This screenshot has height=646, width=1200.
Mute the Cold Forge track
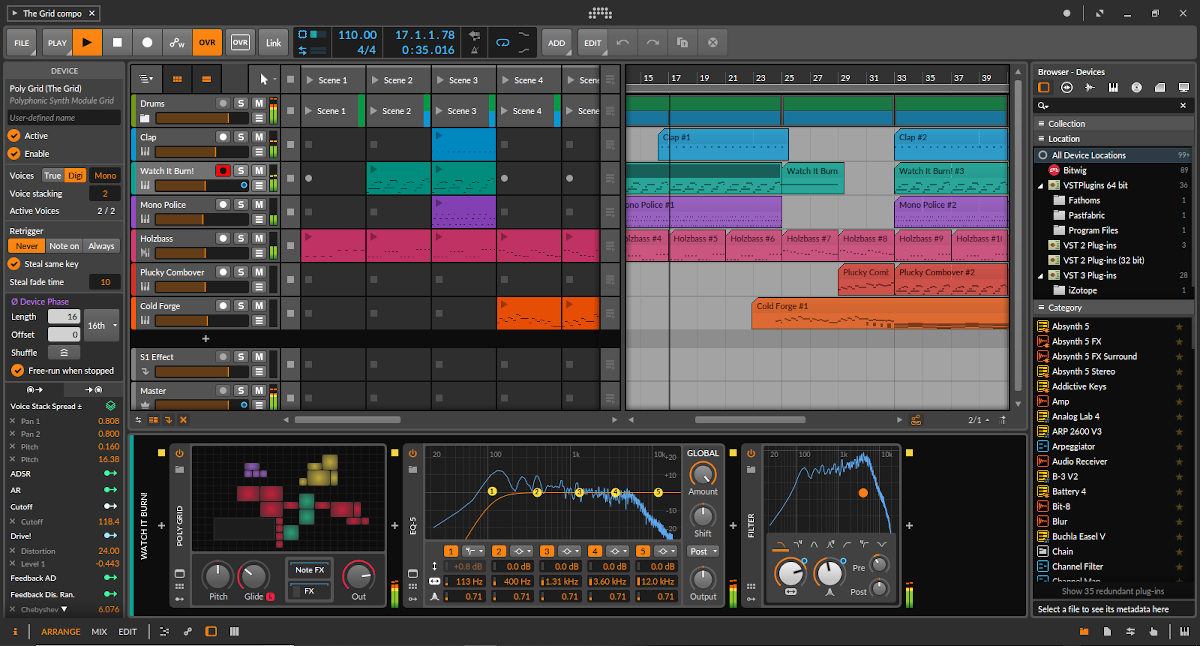point(258,306)
